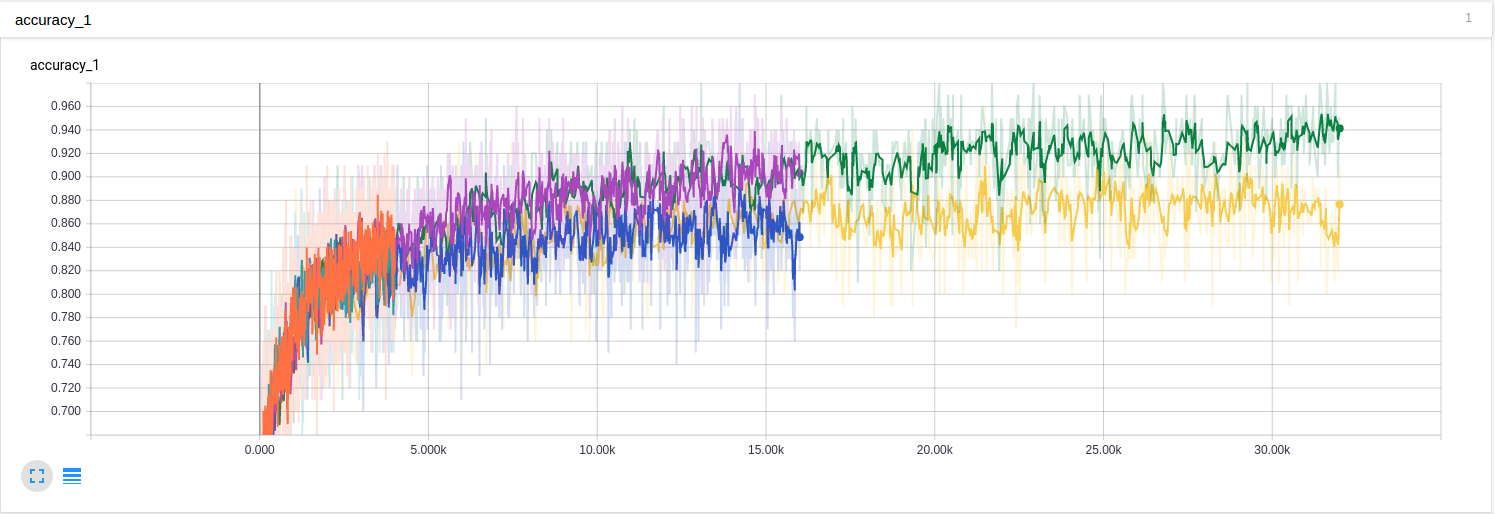
Task: Click the 15.00k x-axis label
Action: 766,451
